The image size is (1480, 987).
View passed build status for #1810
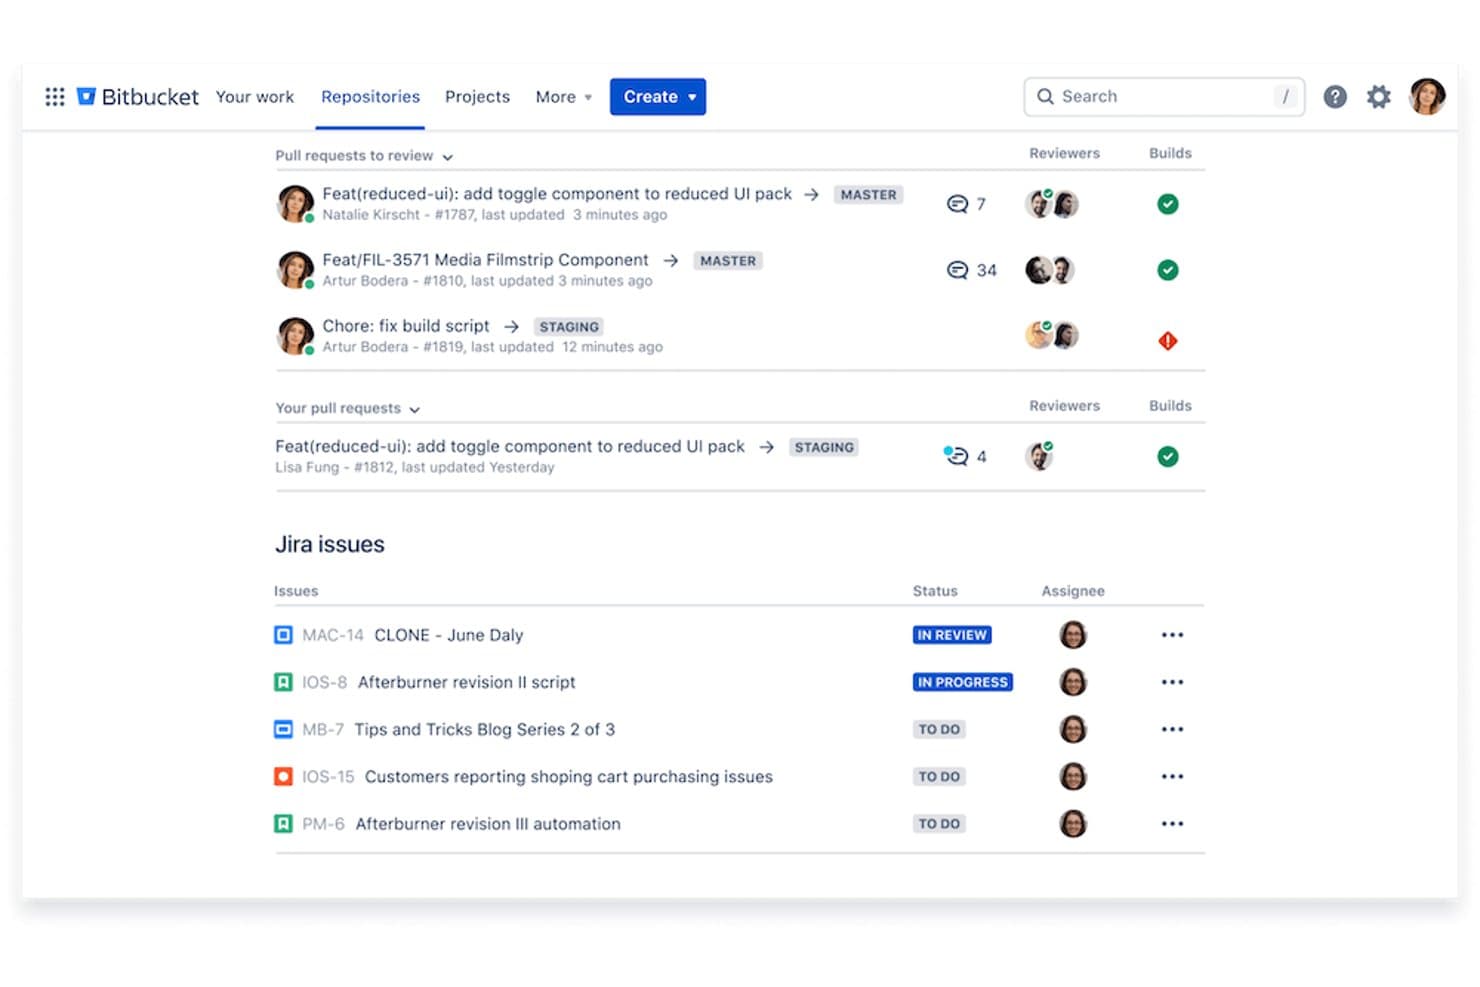coord(1167,270)
